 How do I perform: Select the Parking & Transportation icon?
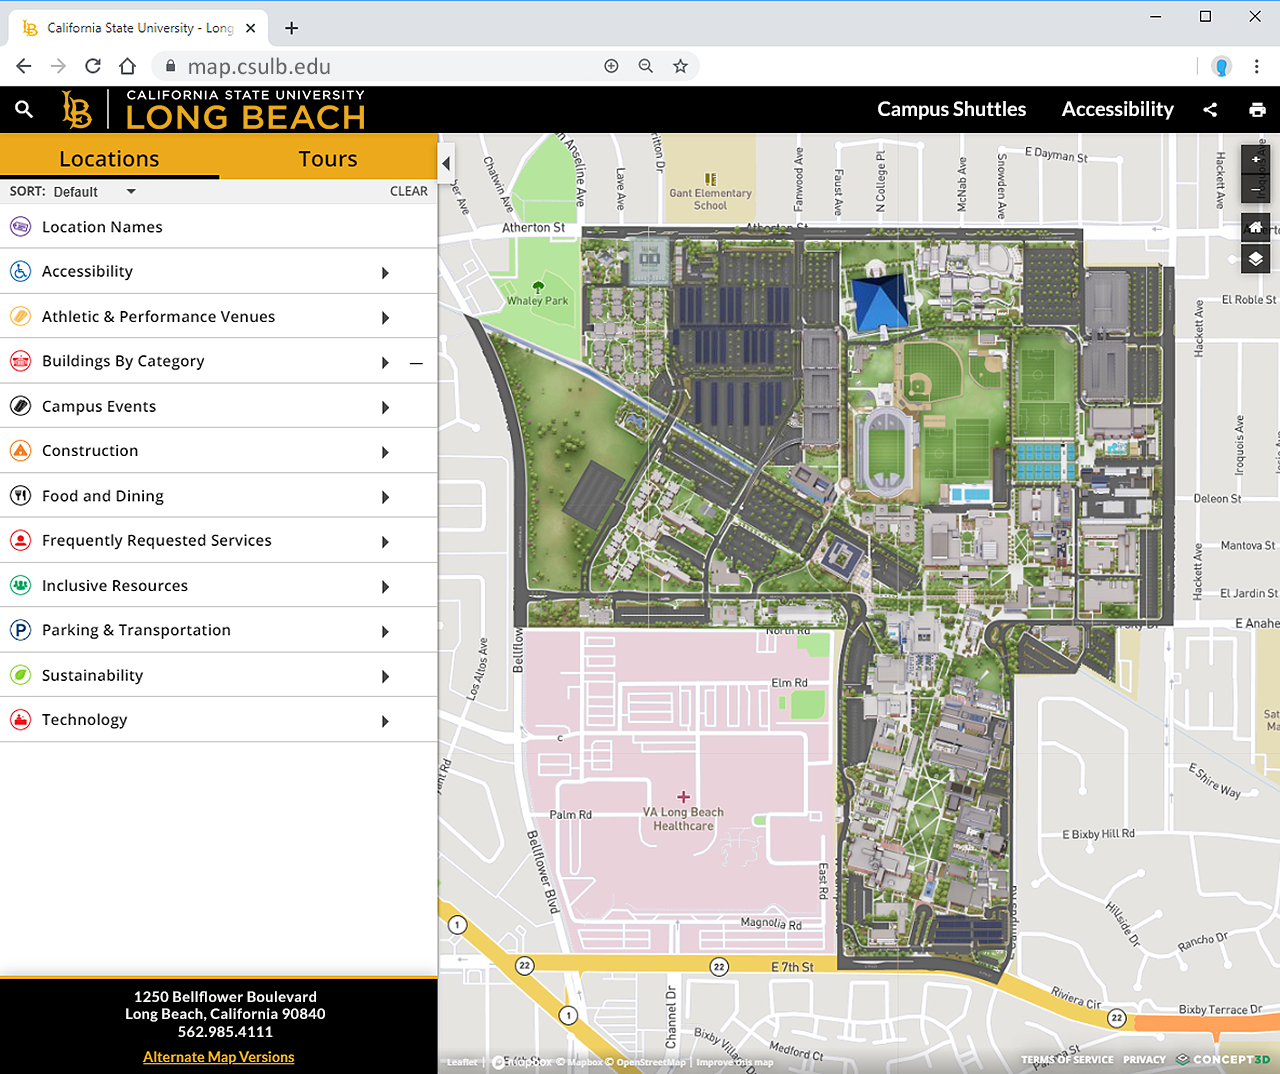click(x=20, y=630)
